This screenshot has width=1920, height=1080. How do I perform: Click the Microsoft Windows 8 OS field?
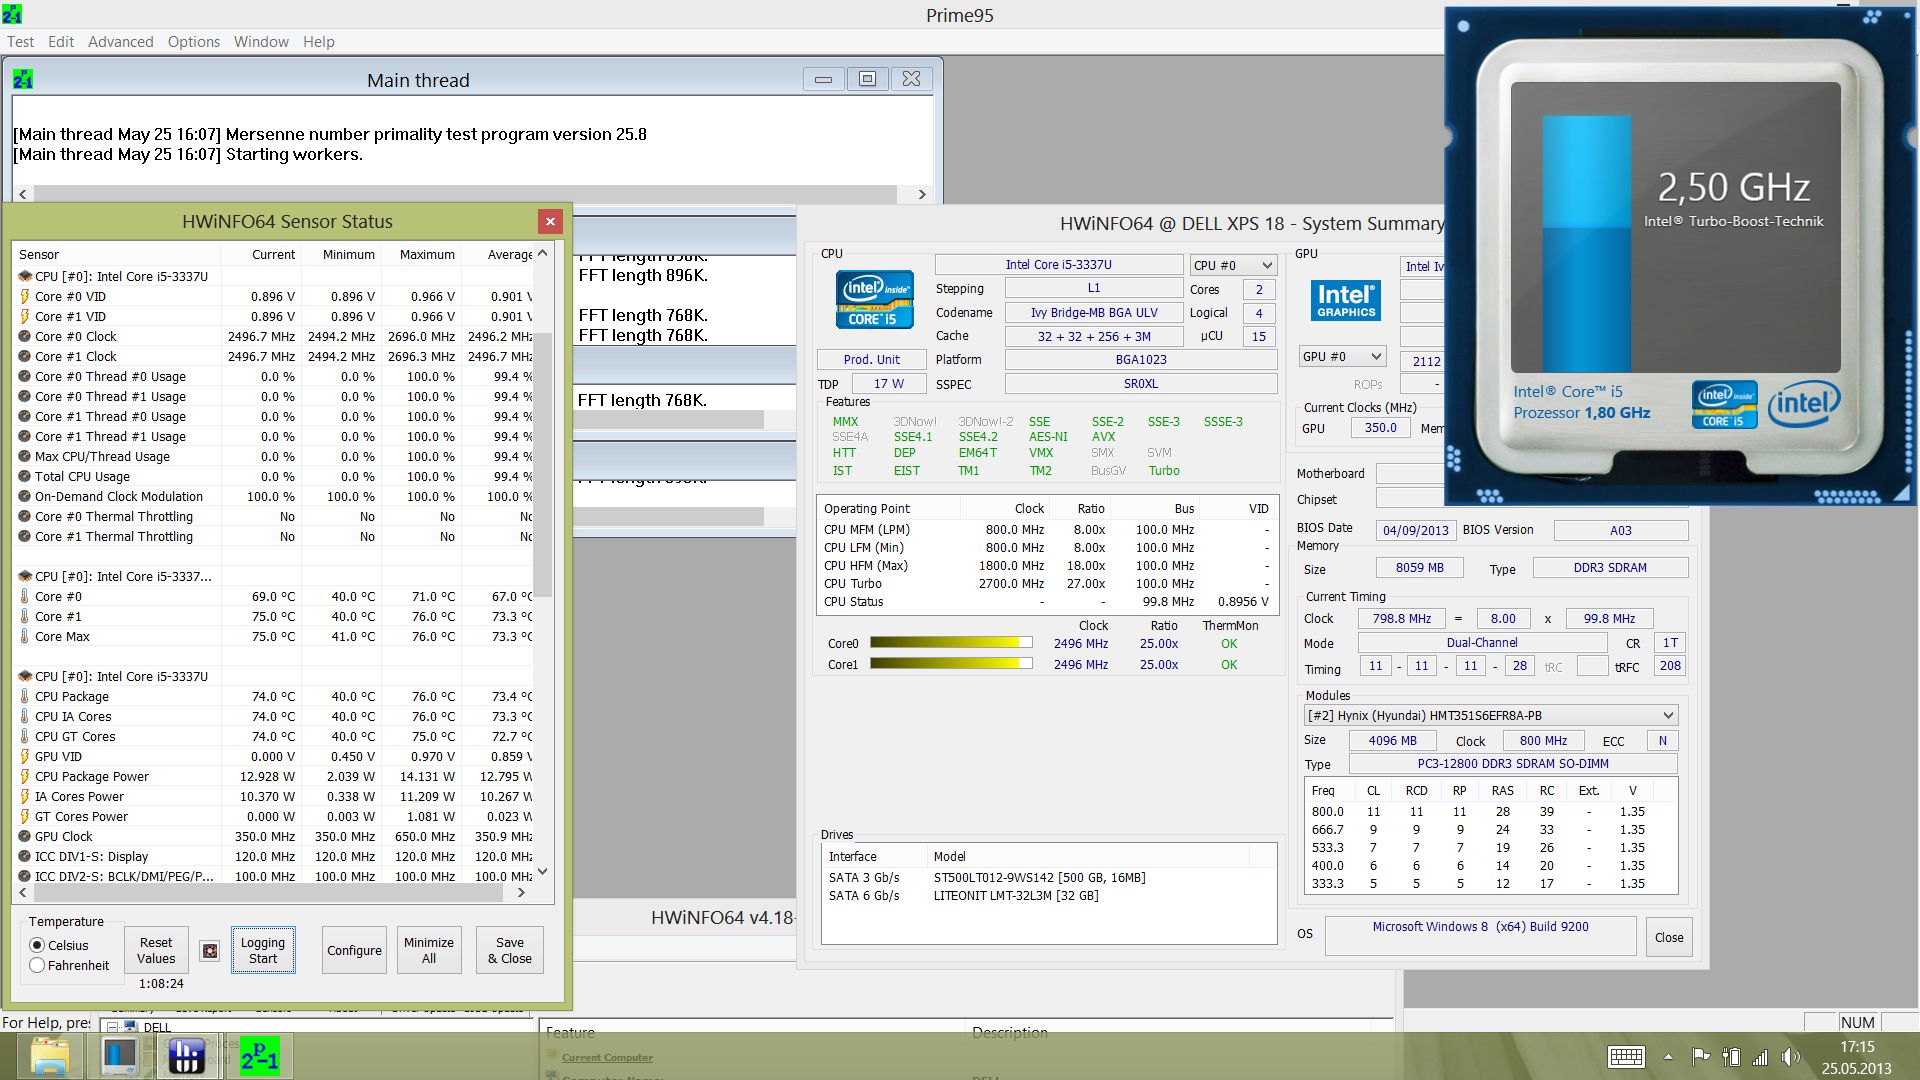point(1480,937)
